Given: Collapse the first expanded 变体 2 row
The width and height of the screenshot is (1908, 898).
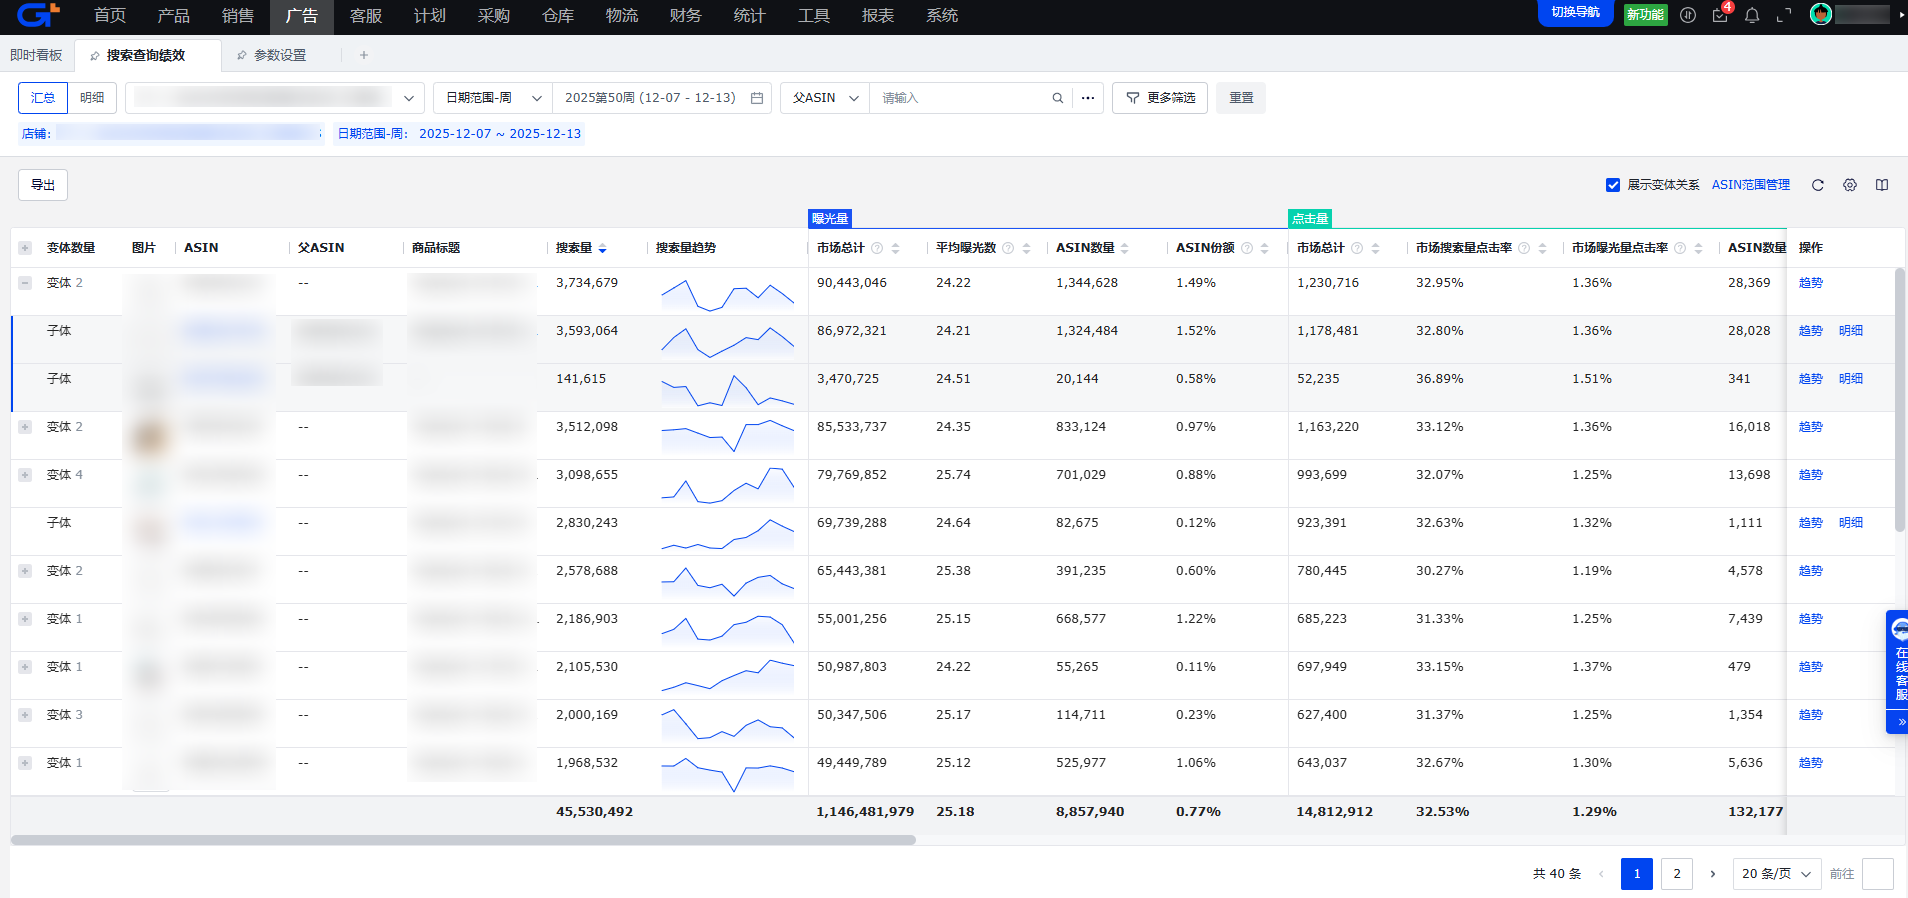Looking at the screenshot, I should (x=25, y=283).
